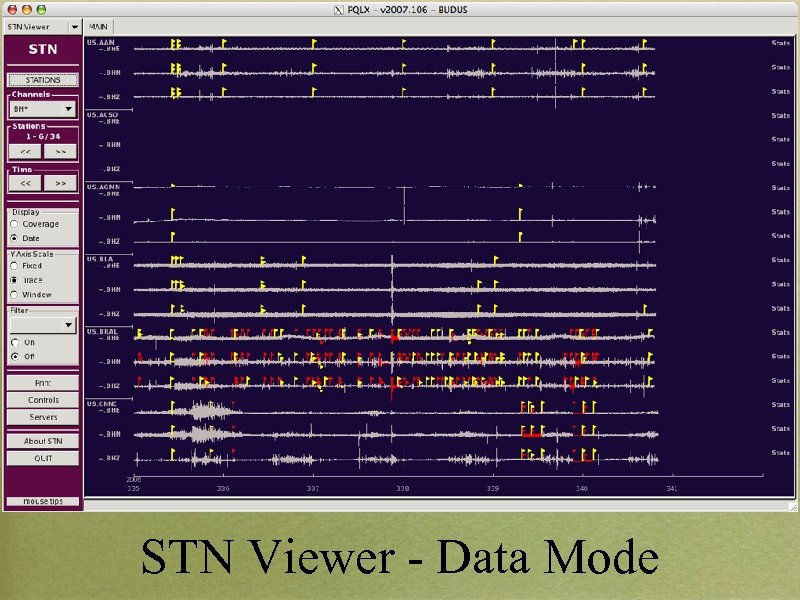Open Stats for the top US.AAN trace
This screenshot has height=600, width=800.
pos(780,44)
